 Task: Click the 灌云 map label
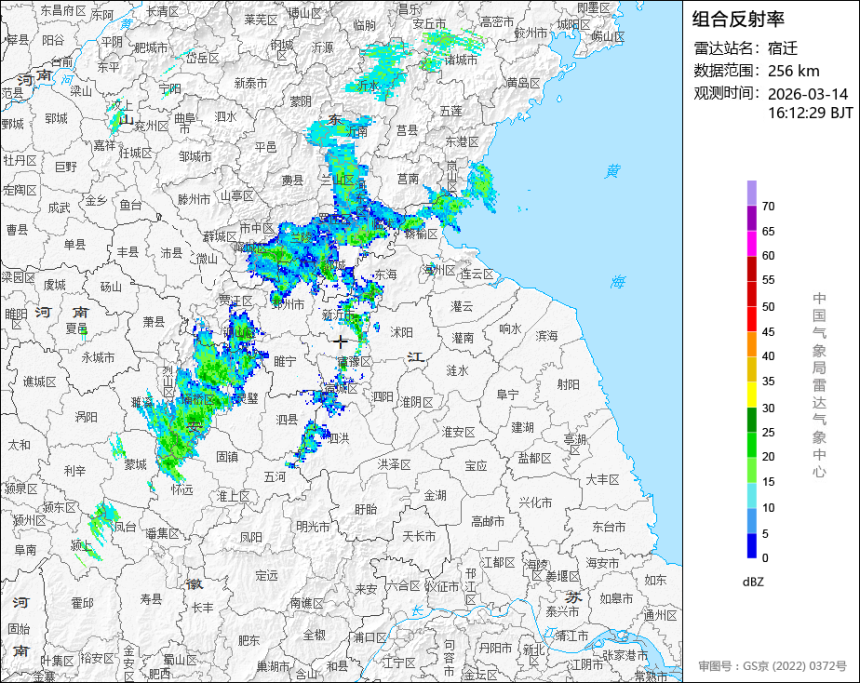point(462,307)
